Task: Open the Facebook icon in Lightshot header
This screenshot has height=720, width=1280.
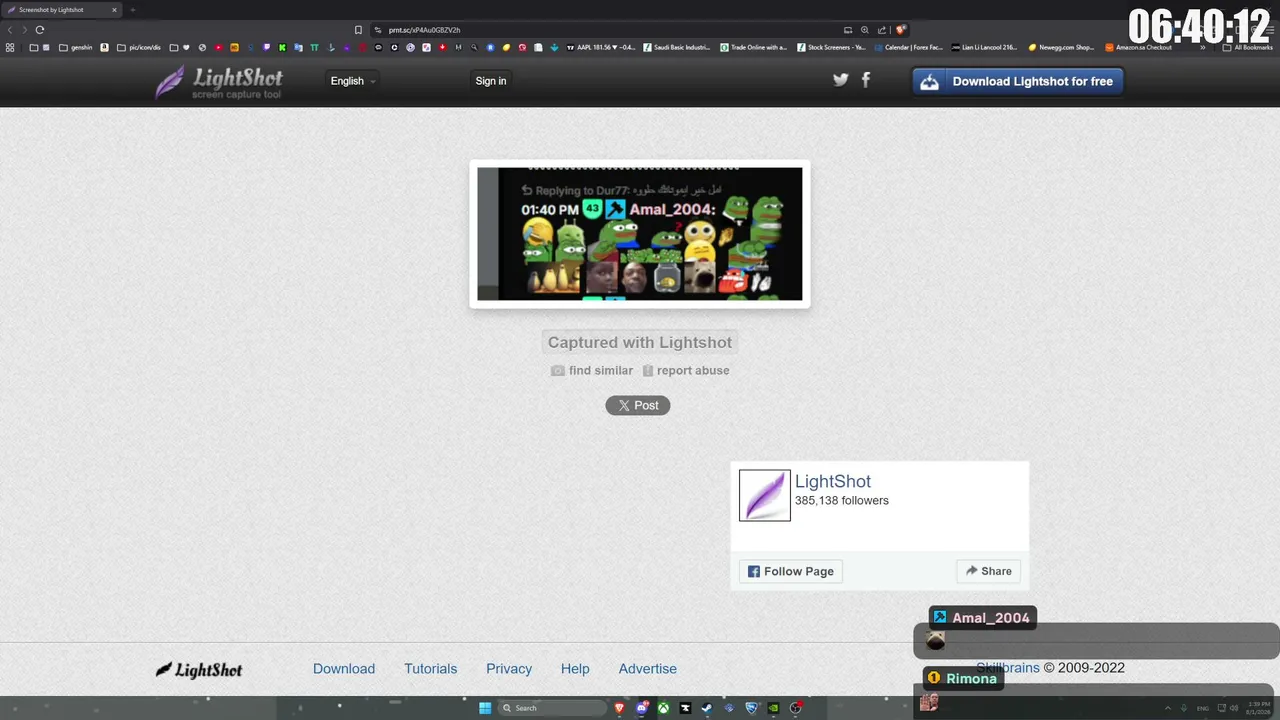Action: pyautogui.click(x=866, y=80)
